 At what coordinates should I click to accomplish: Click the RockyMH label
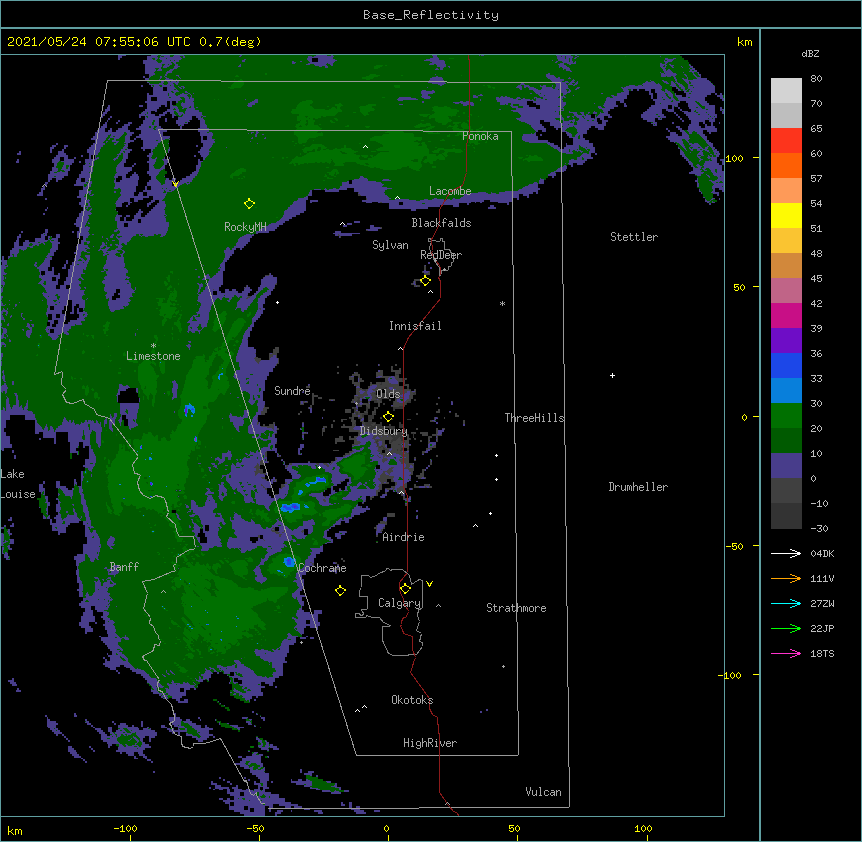click(245, 227)
